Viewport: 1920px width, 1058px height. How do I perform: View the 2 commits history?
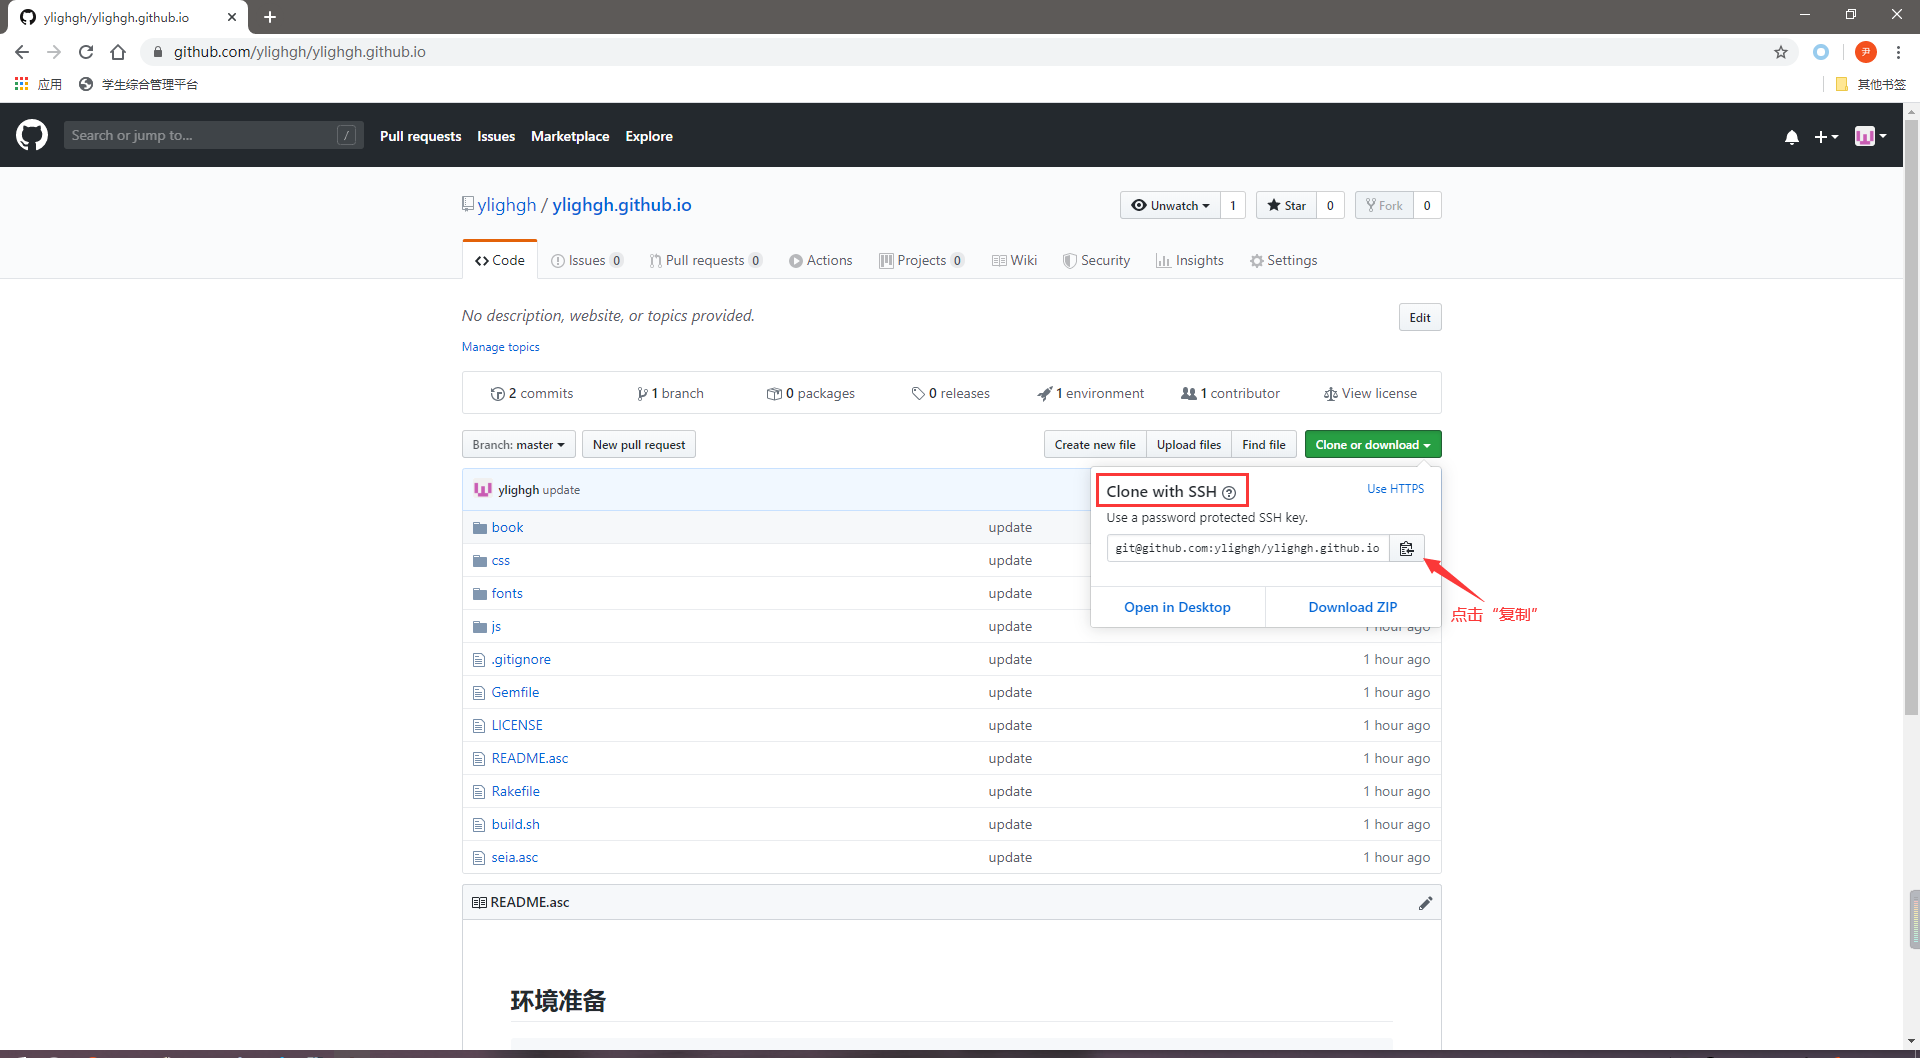(532, 393)
